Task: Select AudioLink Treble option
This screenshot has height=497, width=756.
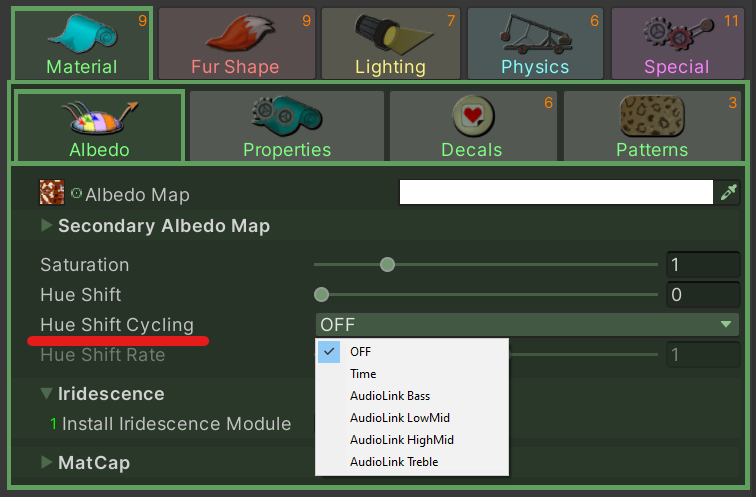Action: pos(412,462)
